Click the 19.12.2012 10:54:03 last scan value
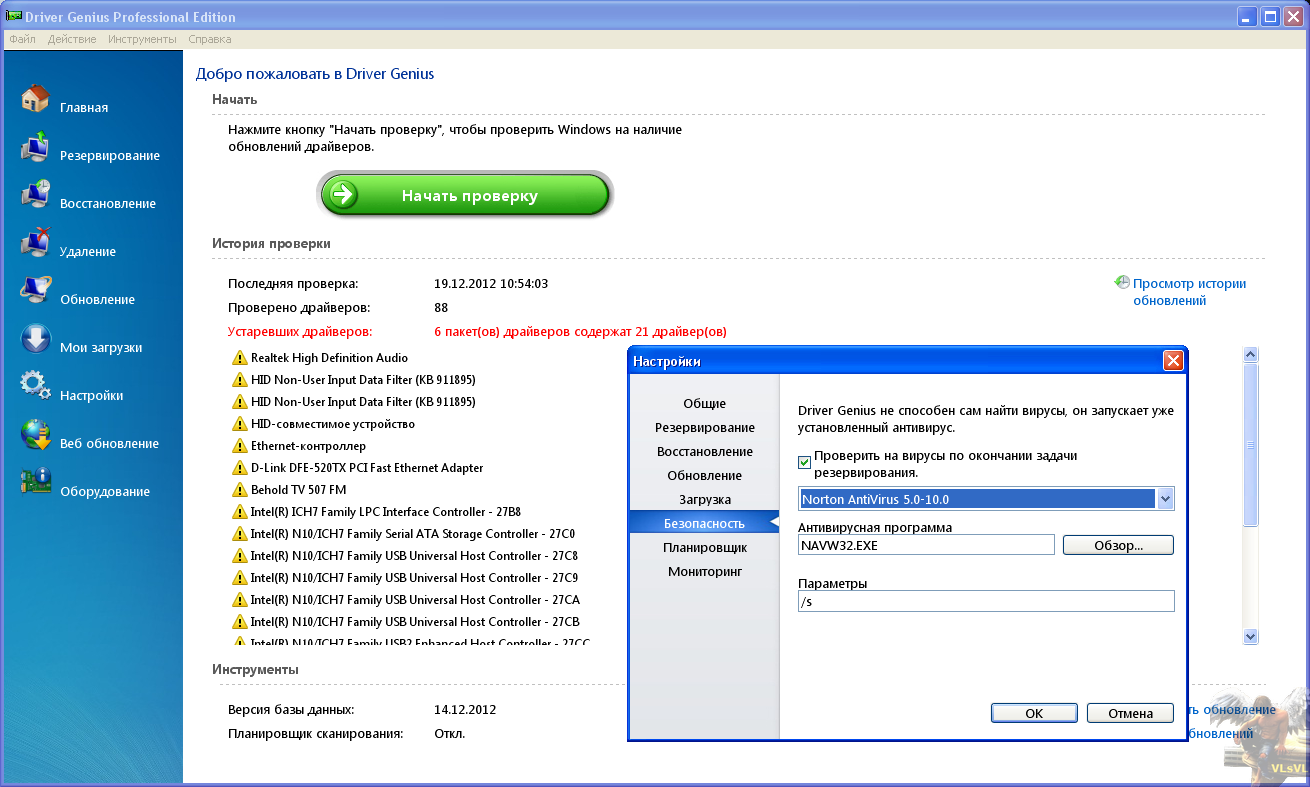This screenshot has height=787, width=1310. pyautogui.click(x=491, y=283)
